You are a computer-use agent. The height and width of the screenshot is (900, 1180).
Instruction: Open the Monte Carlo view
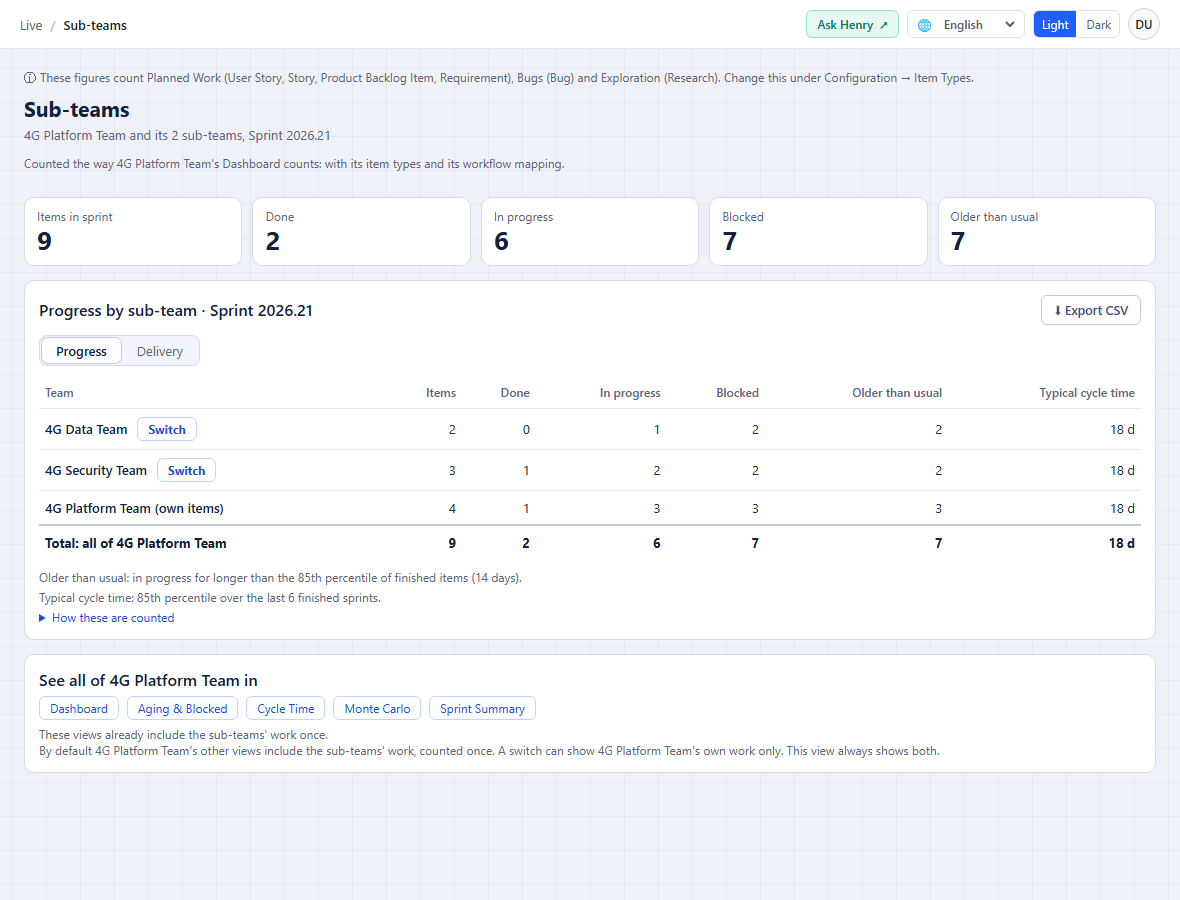click(377, 709)
